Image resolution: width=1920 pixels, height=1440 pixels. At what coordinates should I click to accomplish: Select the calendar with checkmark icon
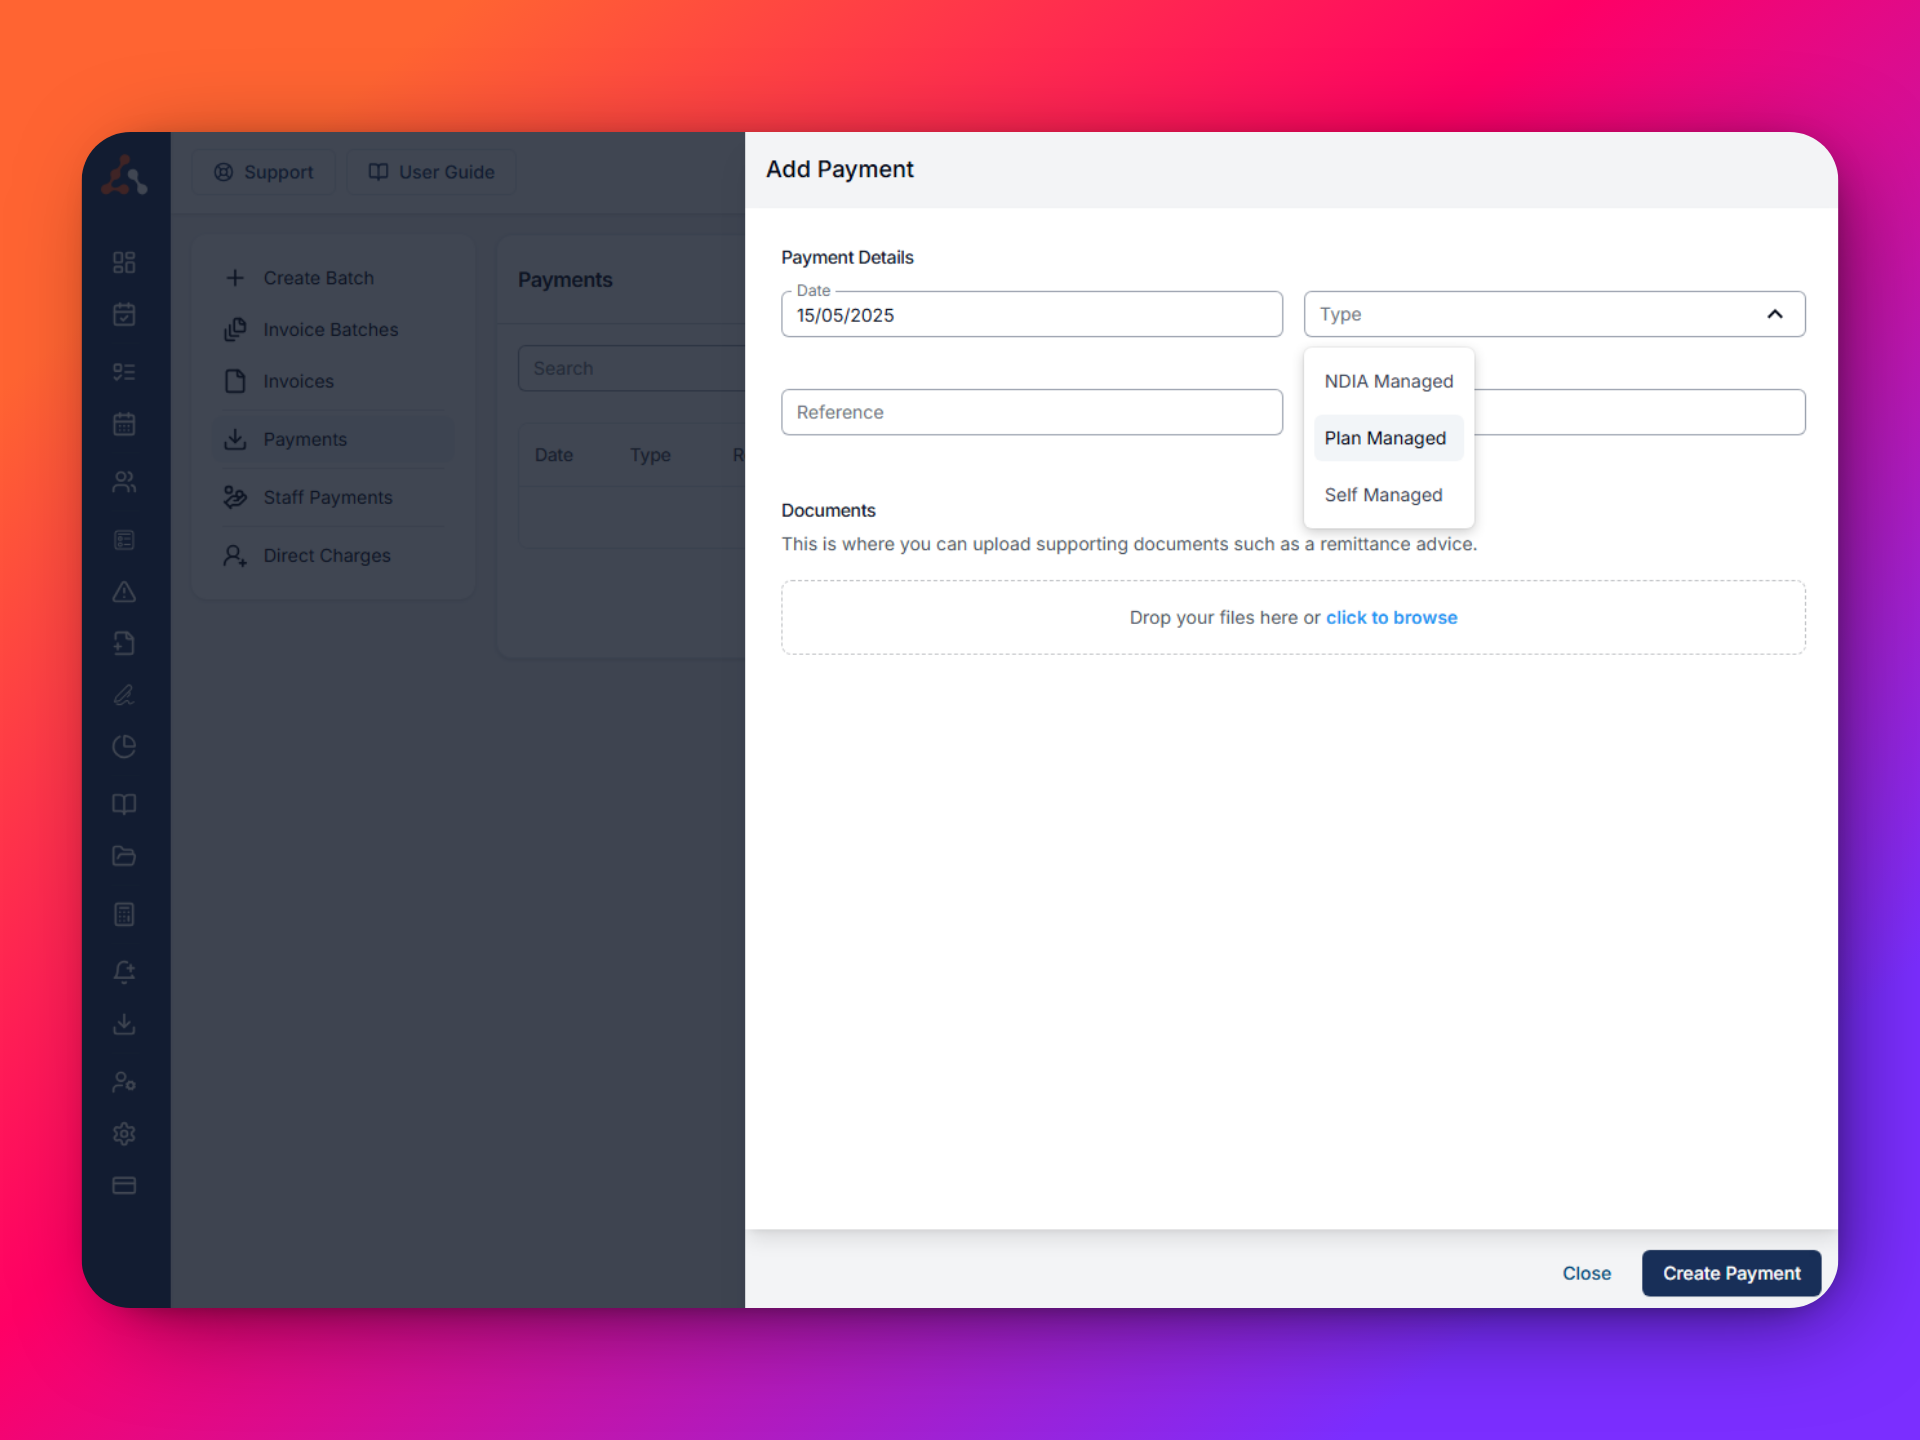click(124, 314)
